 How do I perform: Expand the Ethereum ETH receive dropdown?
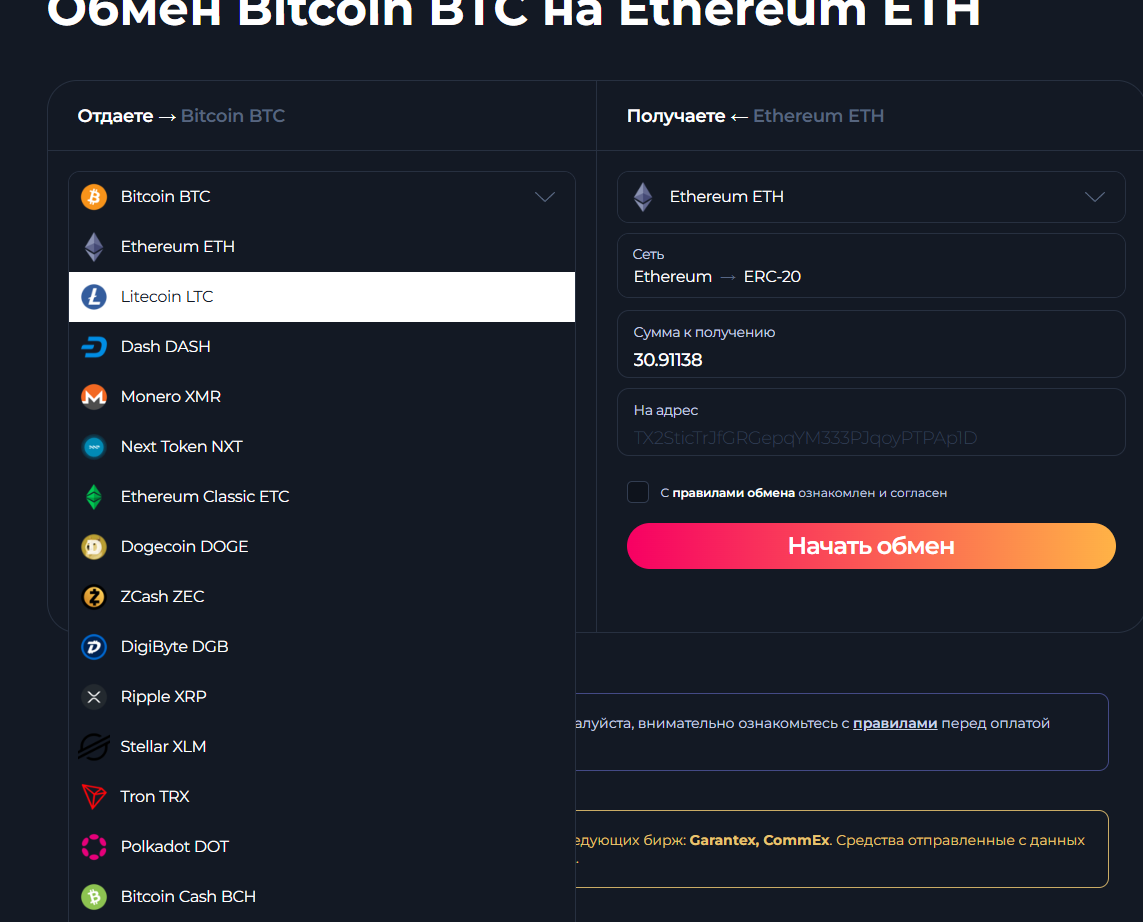tap(1094, 197)
